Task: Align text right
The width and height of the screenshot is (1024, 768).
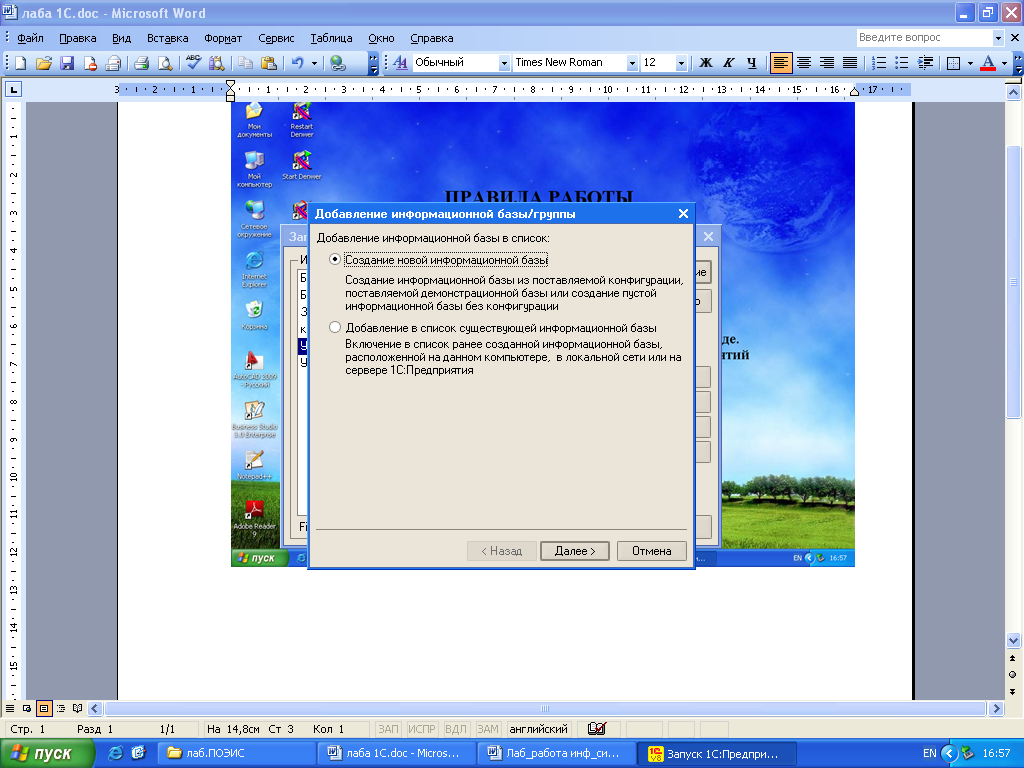Action: click(827, 63)
